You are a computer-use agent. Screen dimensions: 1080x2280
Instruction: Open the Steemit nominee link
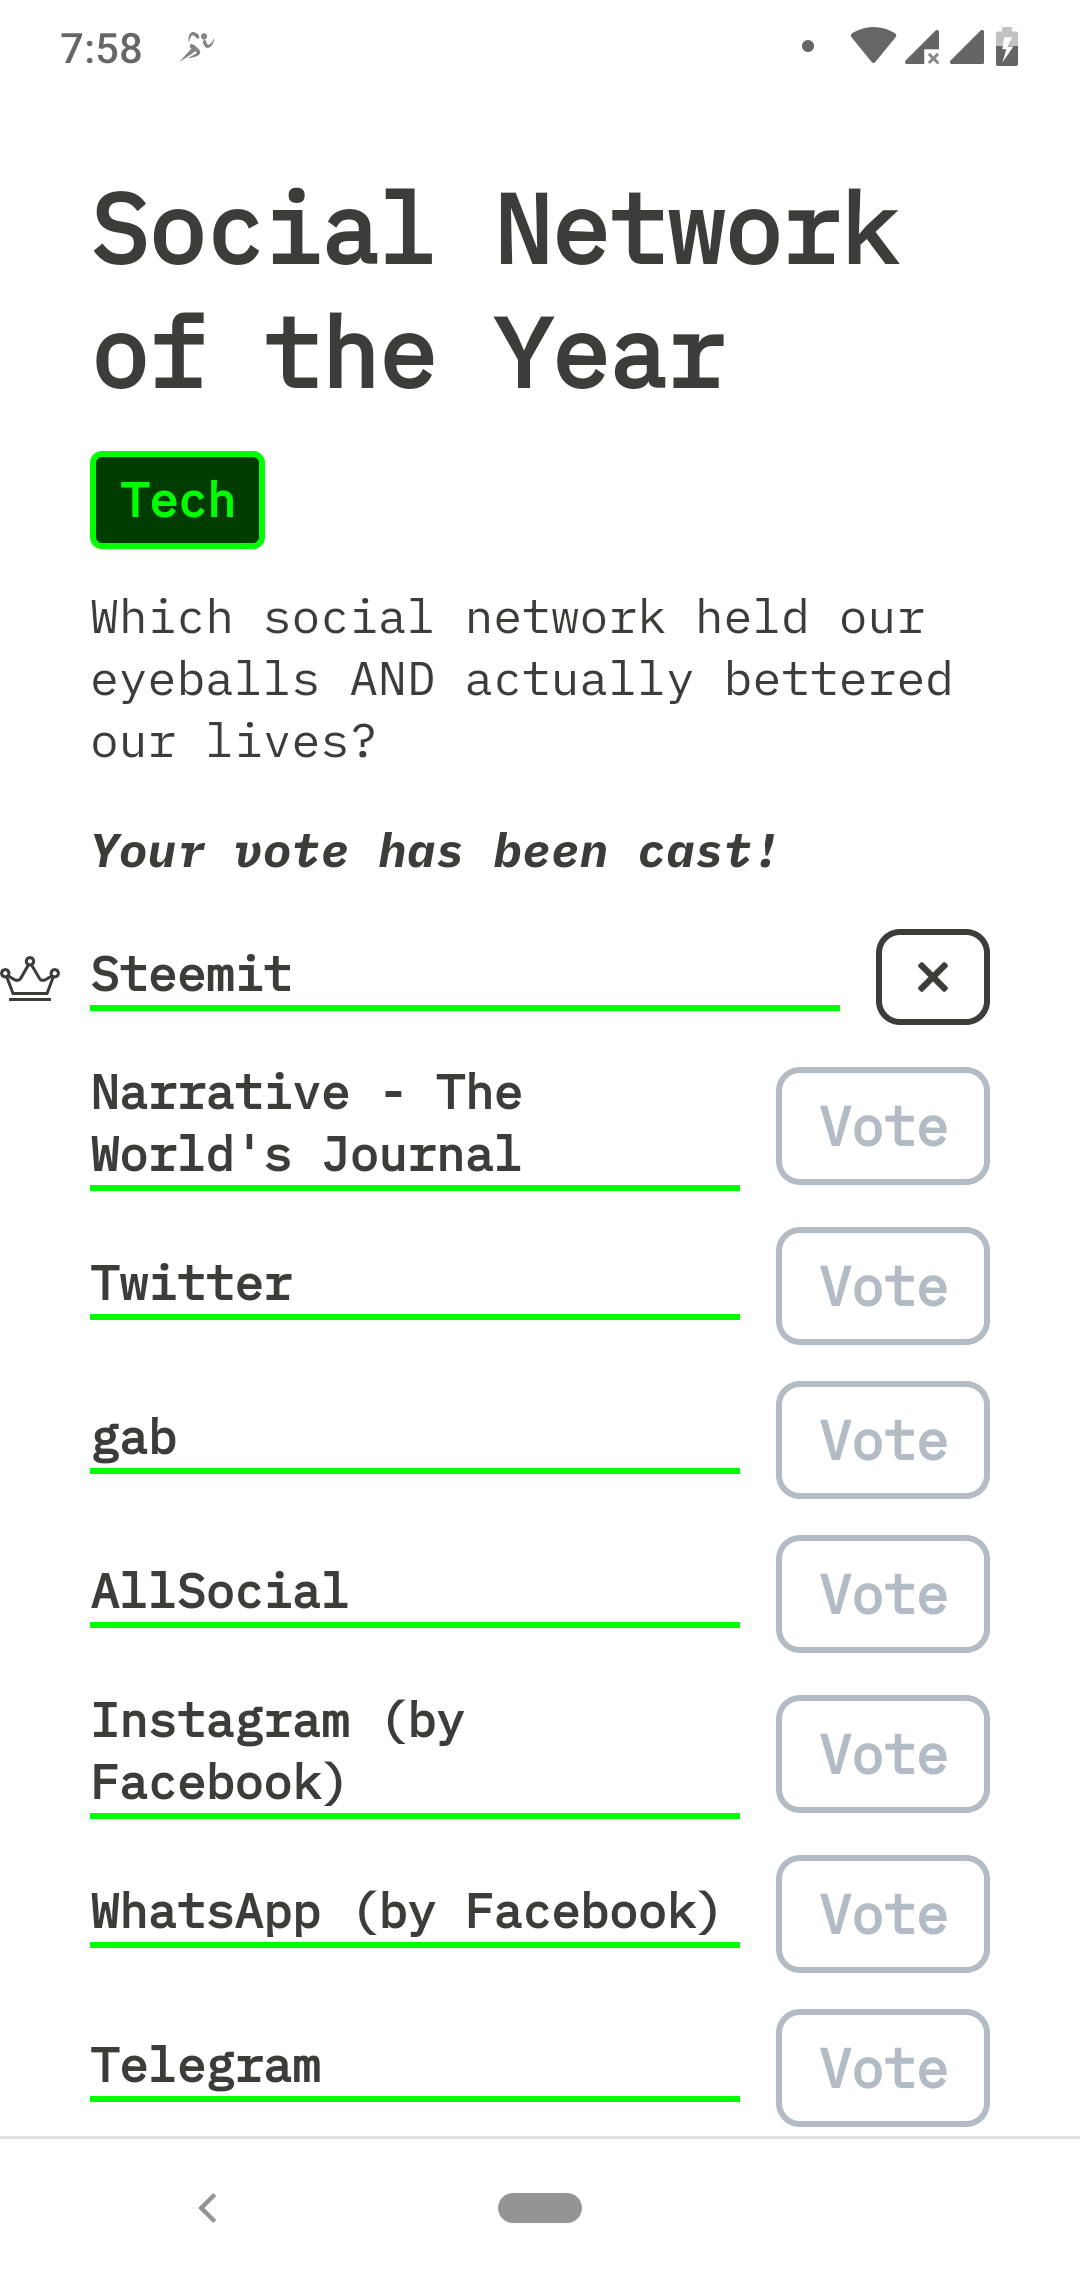(x=192, y=975)
